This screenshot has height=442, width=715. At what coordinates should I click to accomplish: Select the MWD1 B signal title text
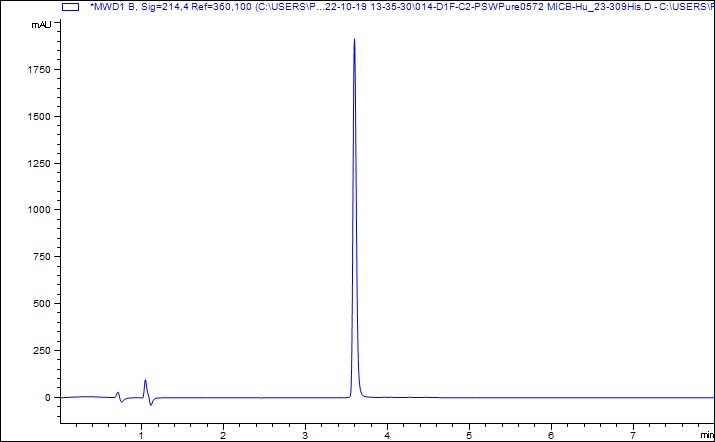(x=402, y=6)
